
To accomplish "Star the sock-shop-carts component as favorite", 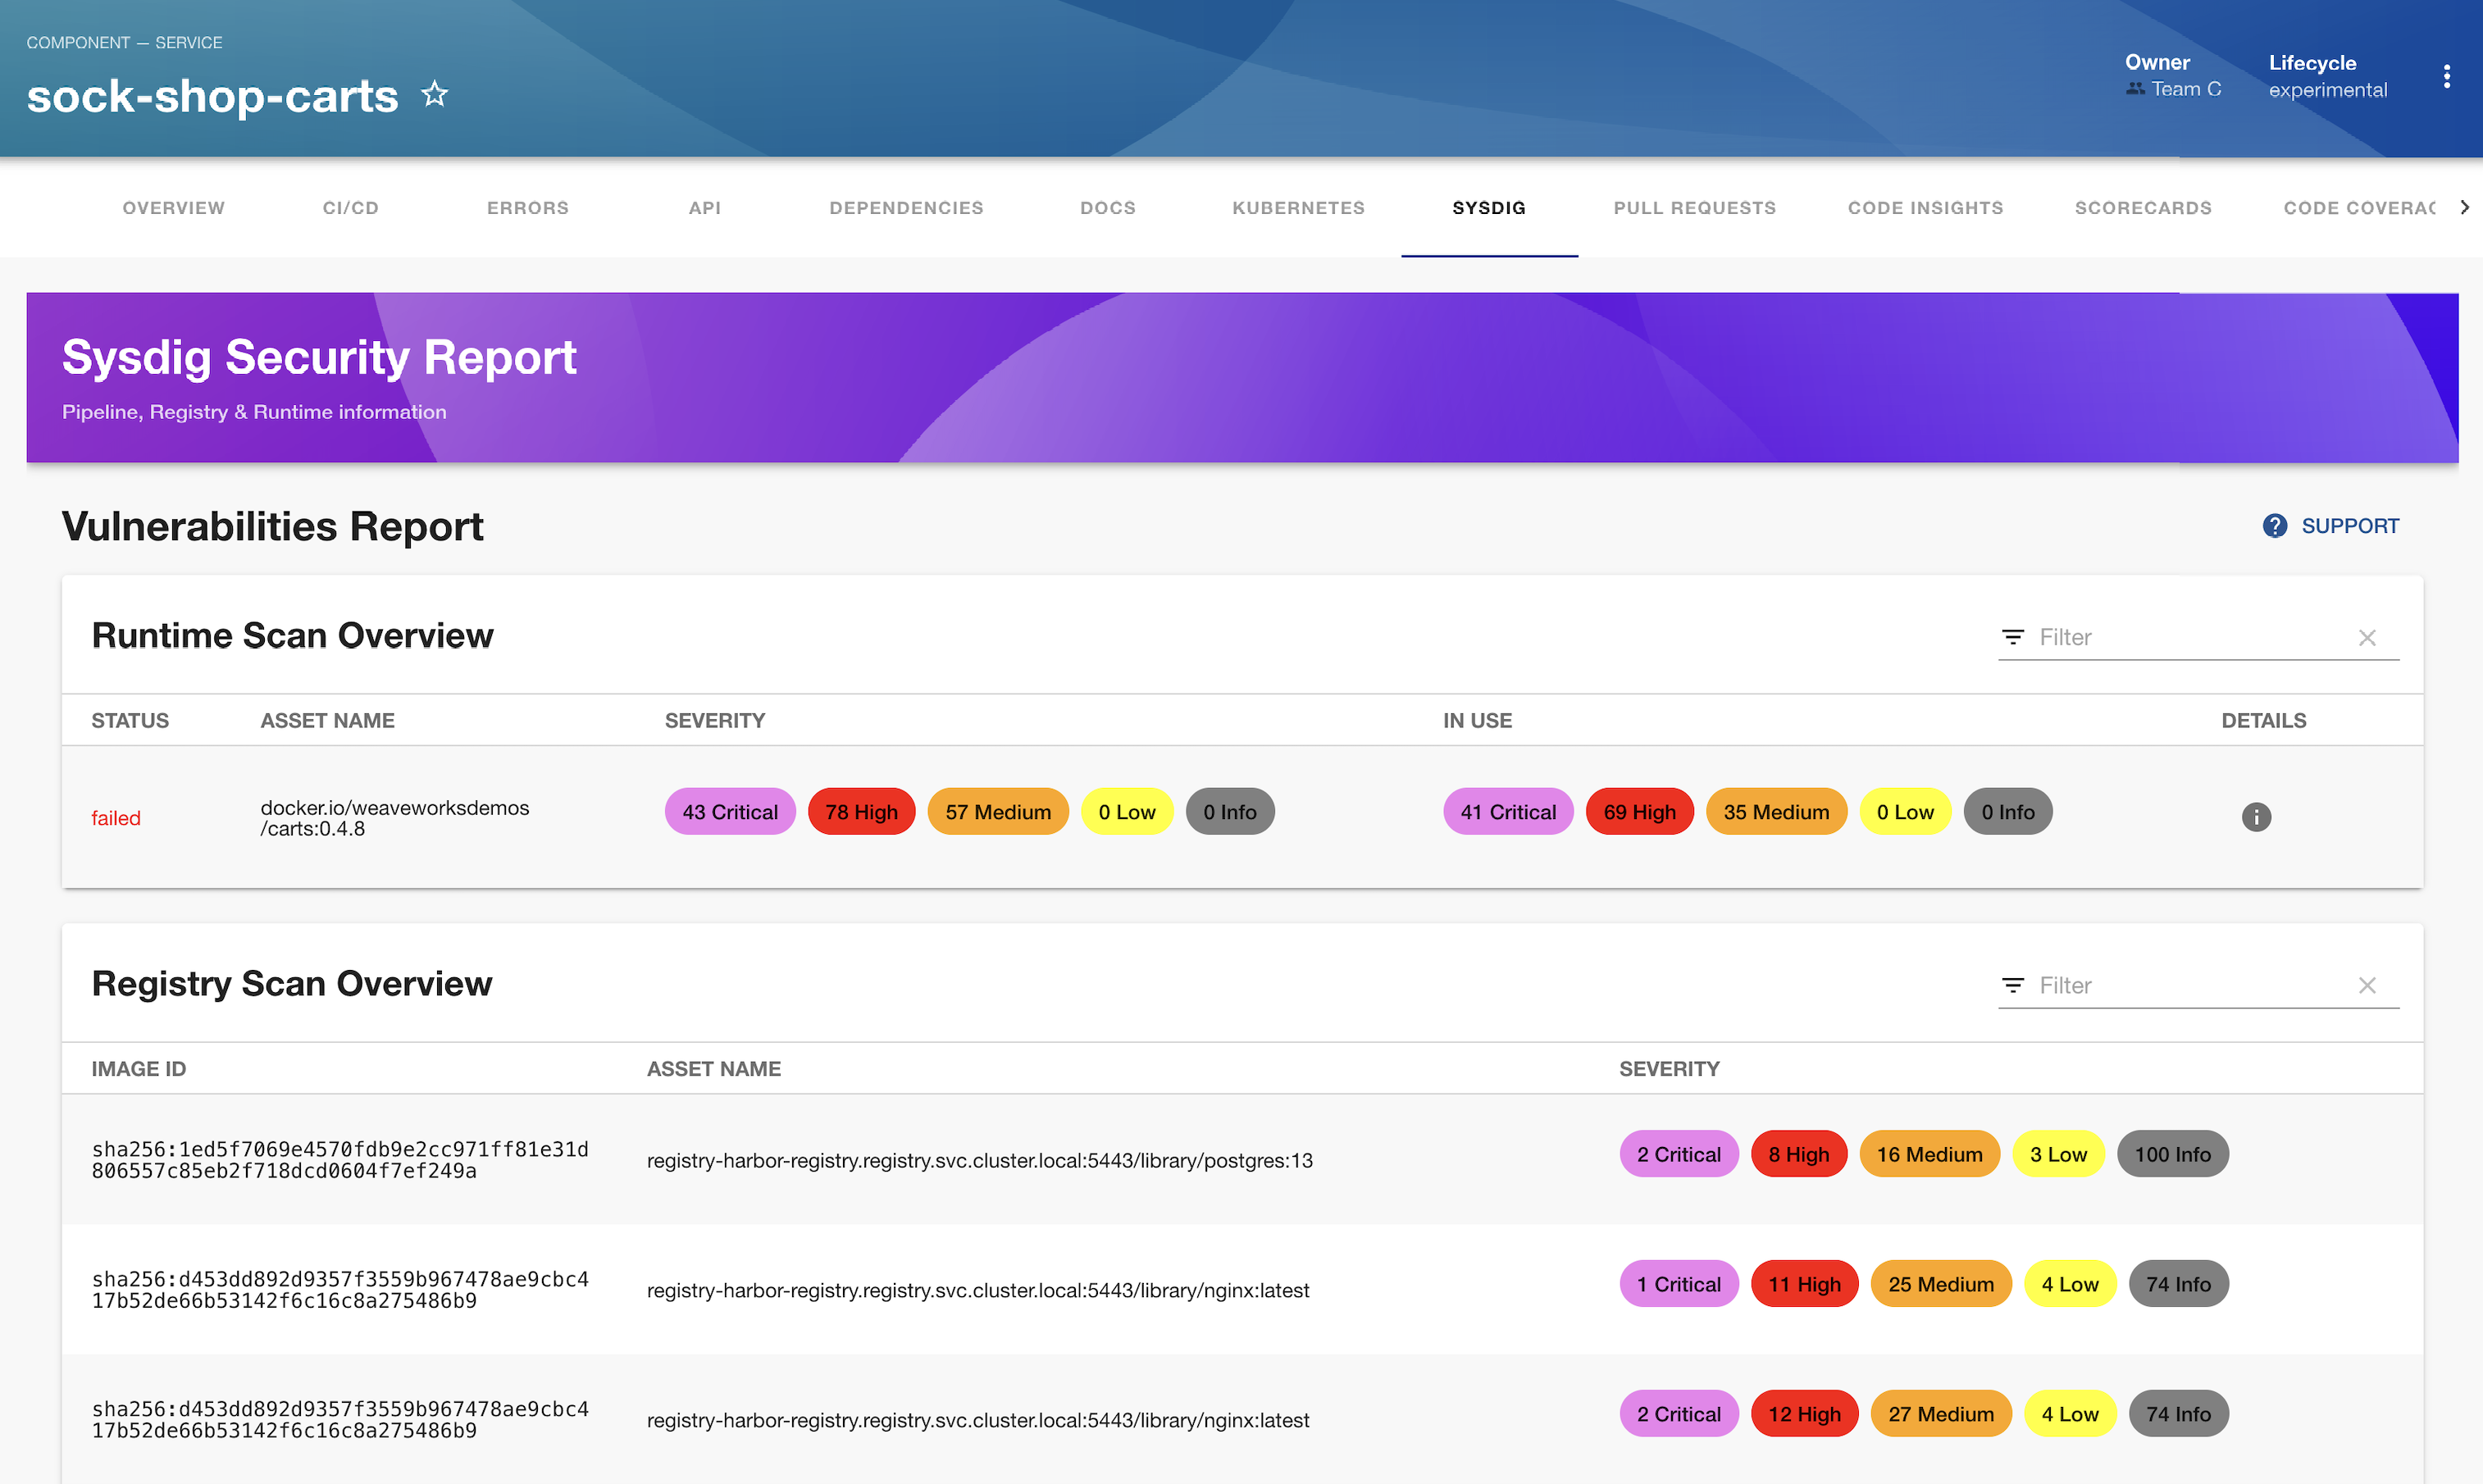I will point(434,95).
